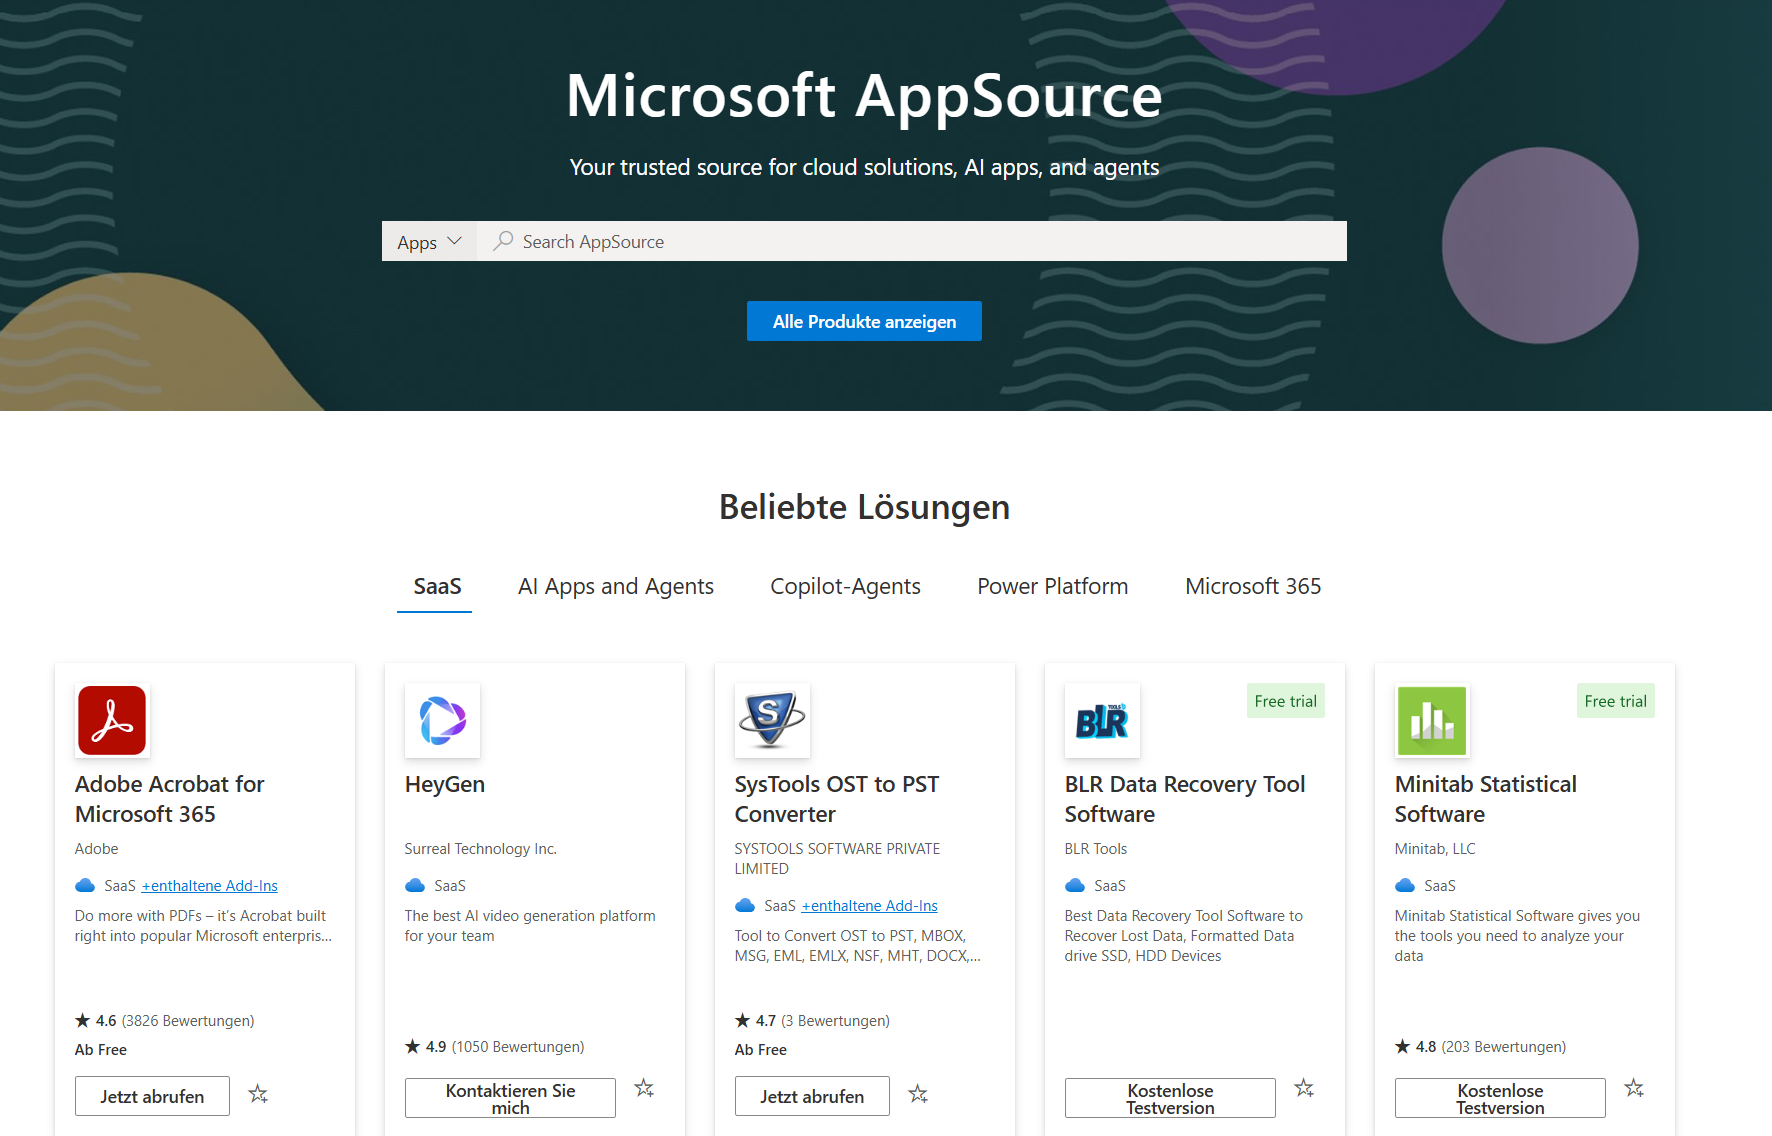Viewport: 1772px width, 1136px height.
Task: Favorite SysTools OST to PST Converter star
Action: coord(918,1095)
